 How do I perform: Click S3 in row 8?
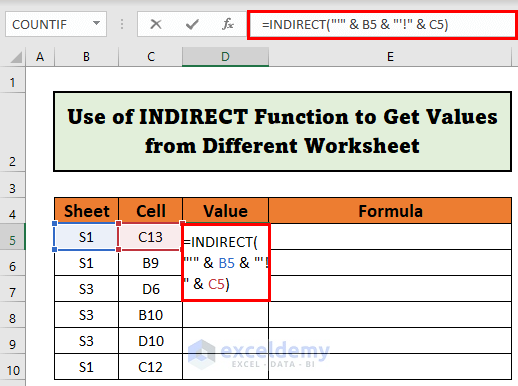tap(86, 315)
